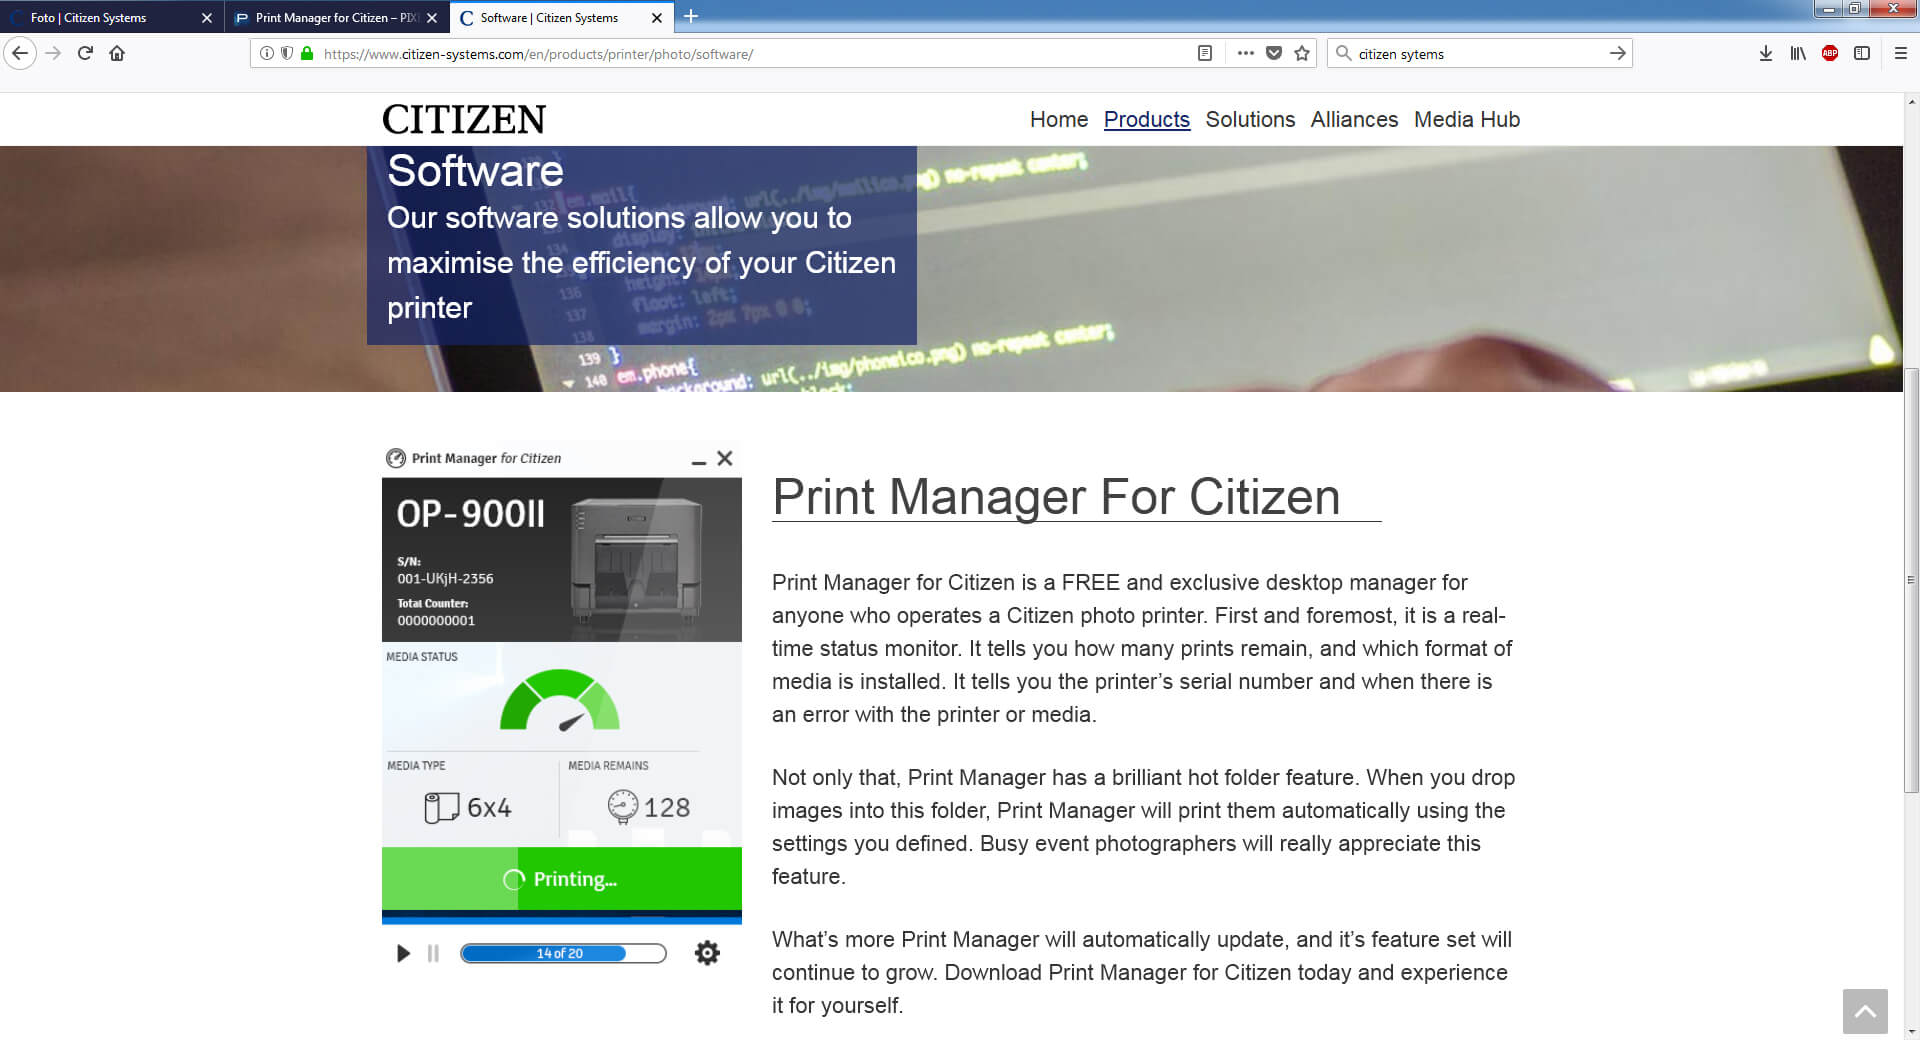Viewport: 1920px width, 1040px height.
Task: Go back with the browser back arrow
Action: pyautogui.click(x=20, y=53)
